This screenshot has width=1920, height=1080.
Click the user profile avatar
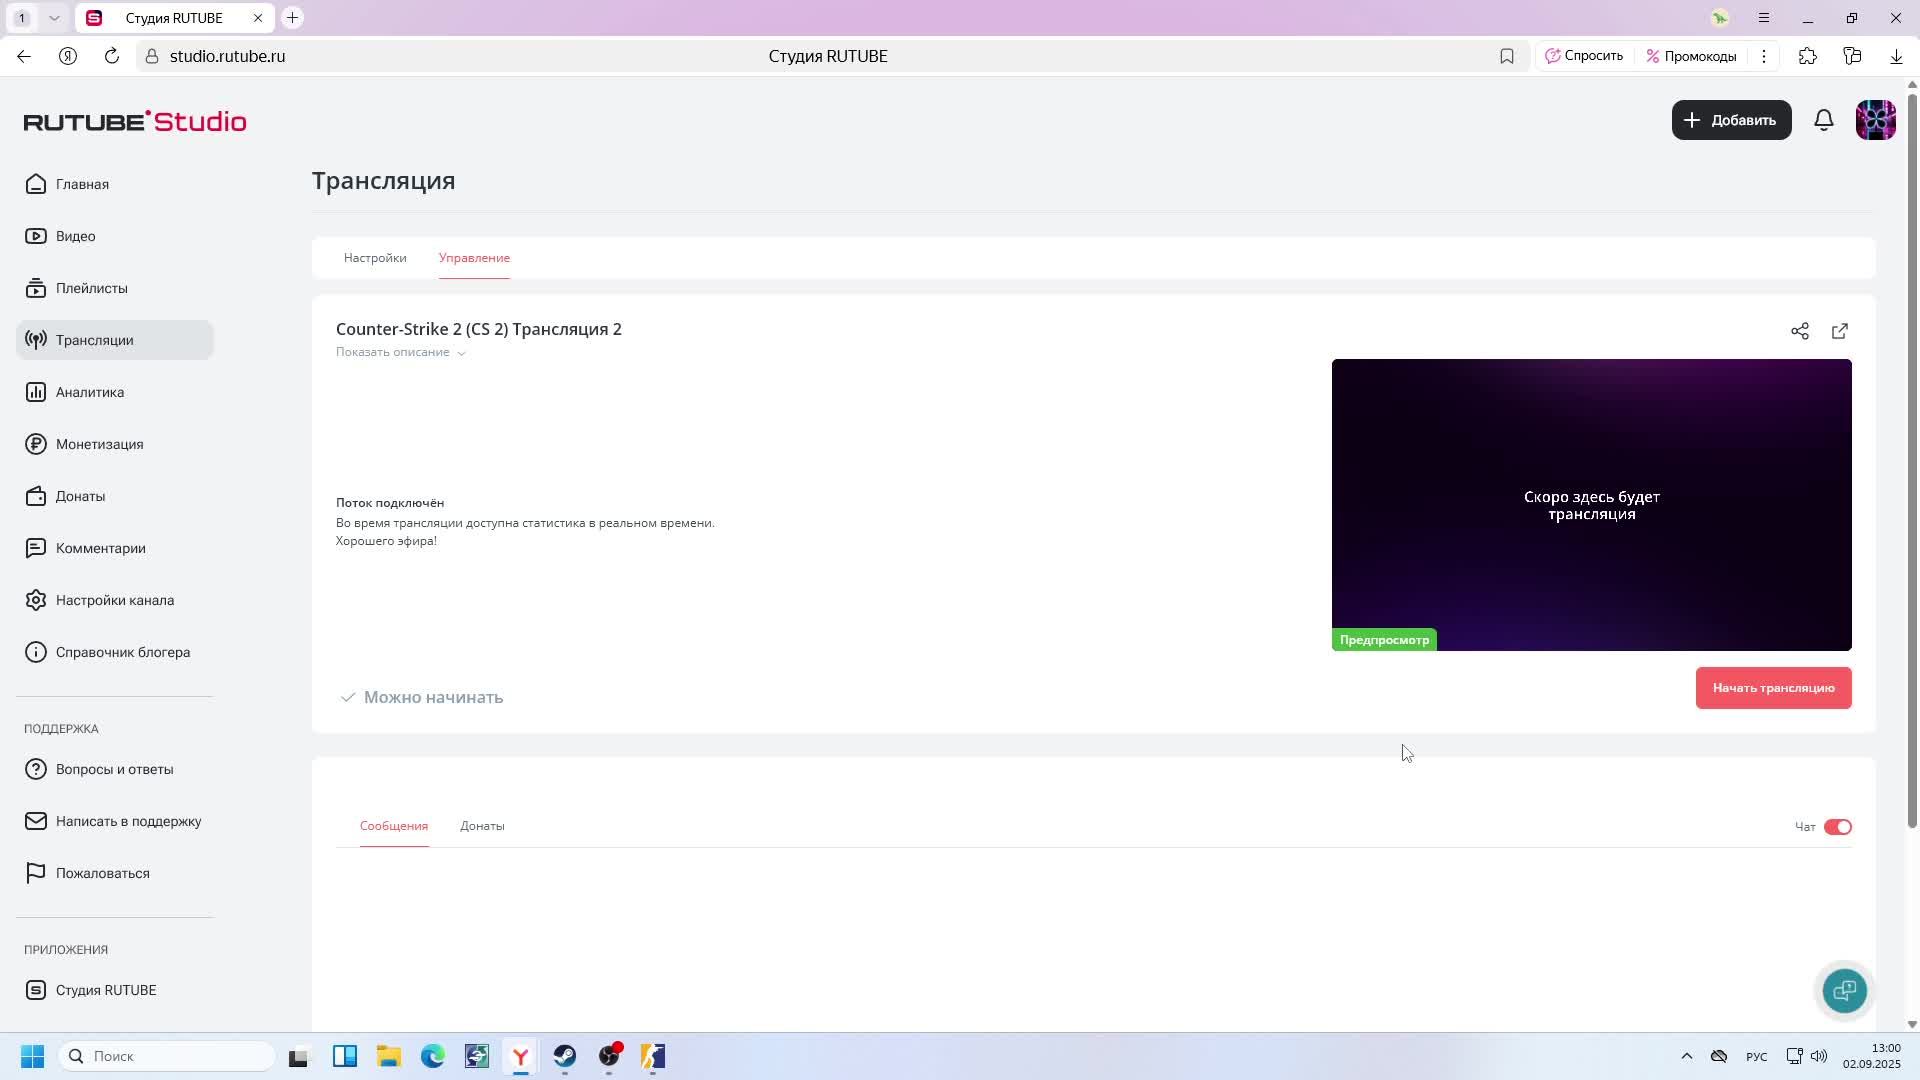(1875, 120)
